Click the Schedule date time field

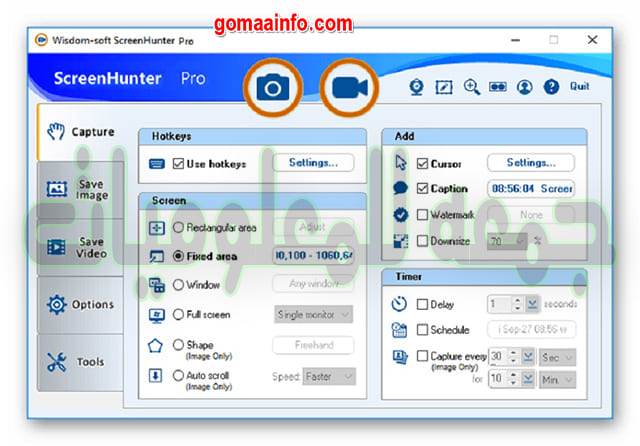[531, 329]
